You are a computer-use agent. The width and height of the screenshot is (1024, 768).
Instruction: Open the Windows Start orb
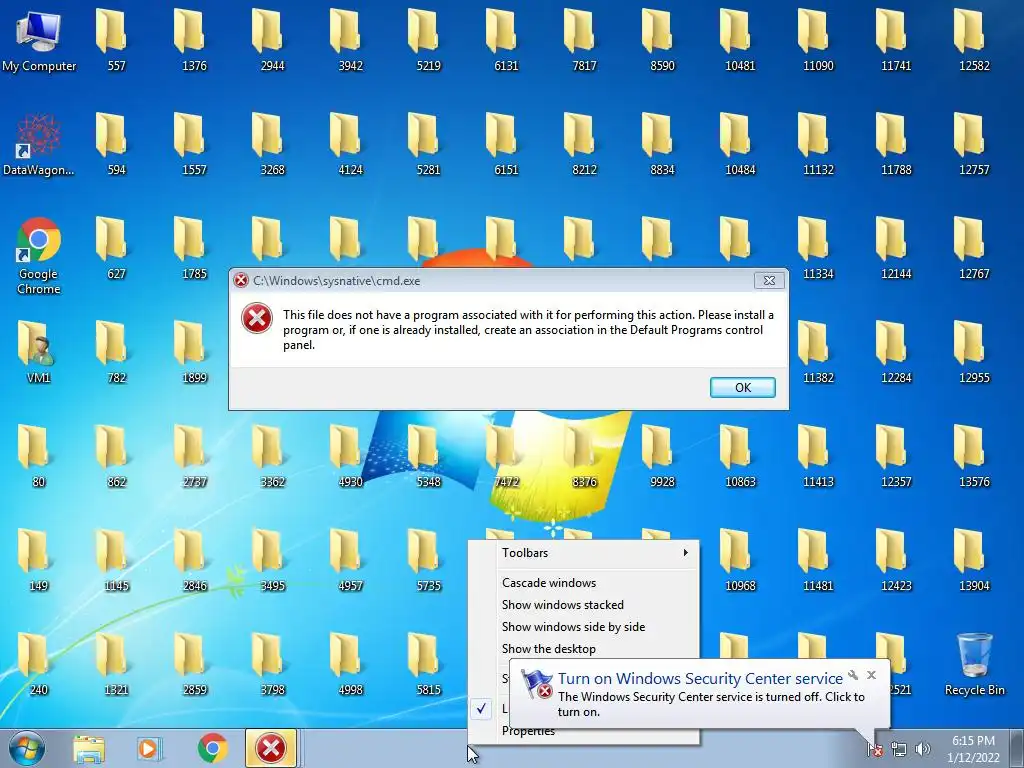(x=27, y=748)
